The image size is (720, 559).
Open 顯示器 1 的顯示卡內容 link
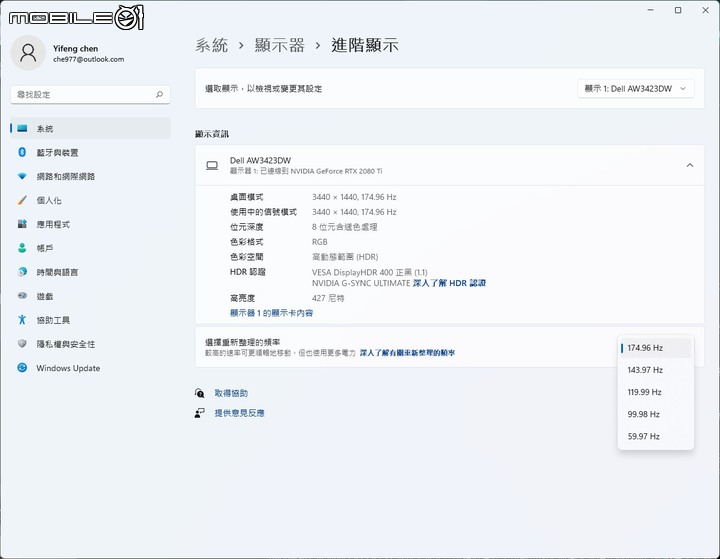coord(271,313)
